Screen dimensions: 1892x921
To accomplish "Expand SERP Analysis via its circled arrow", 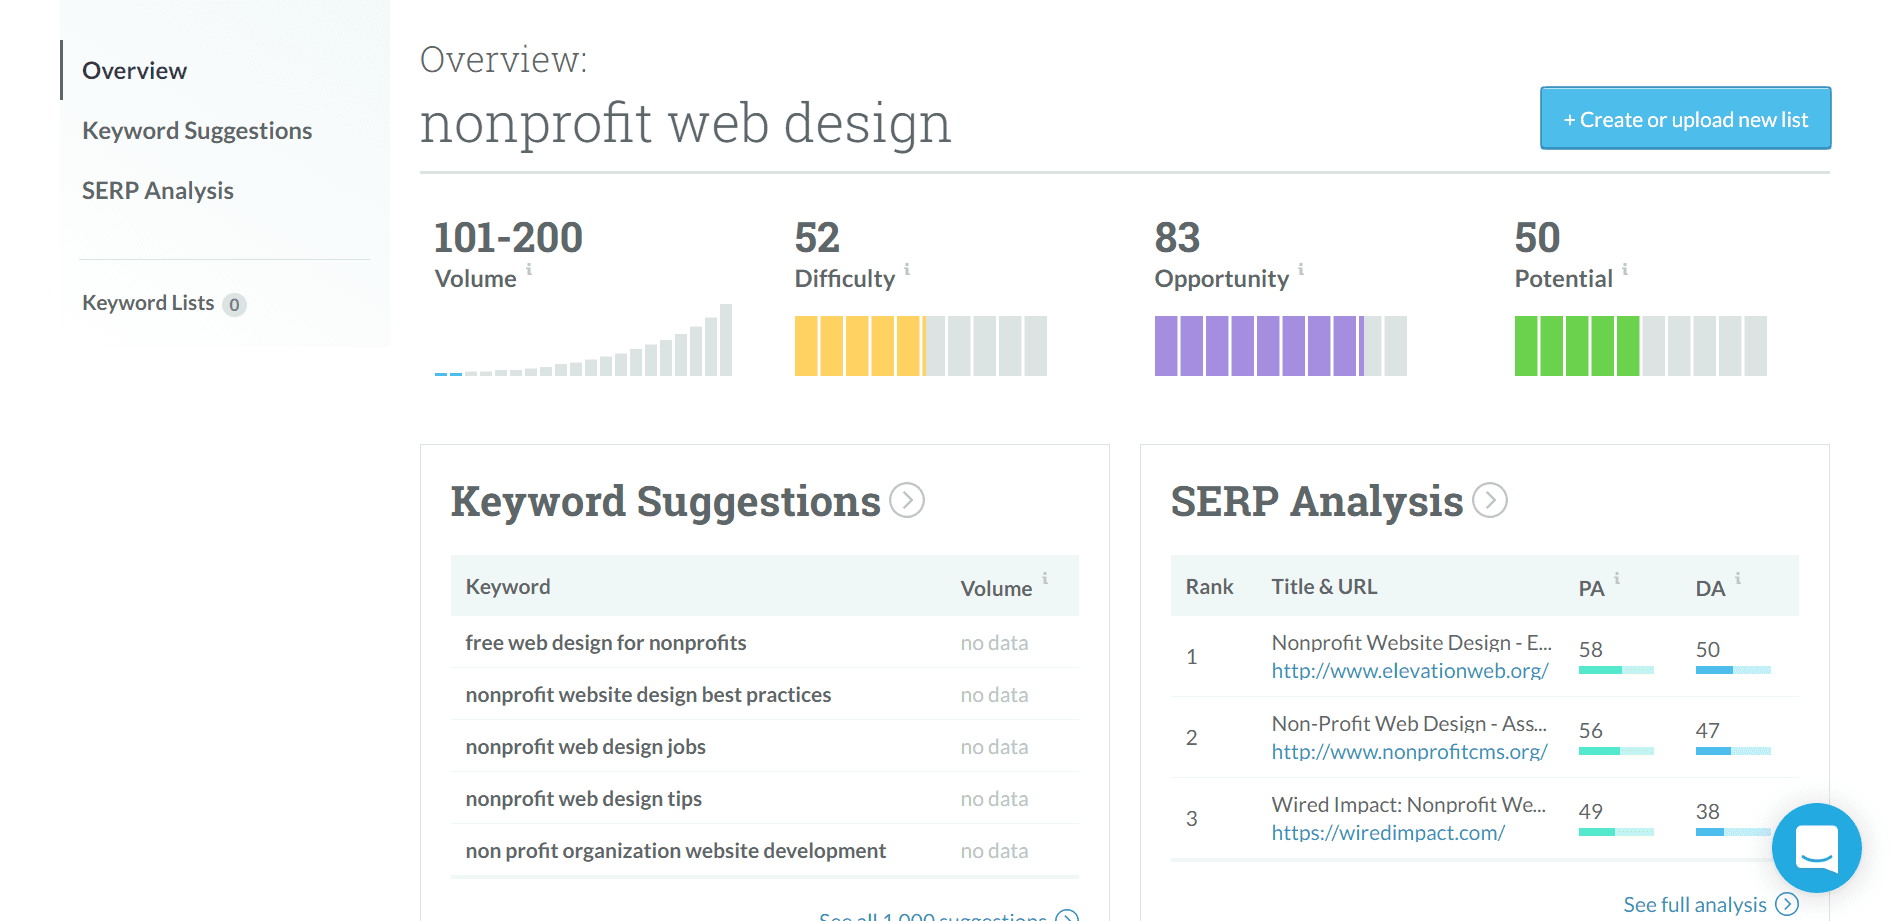I will pyautogui.click(x=1489, y=502).
